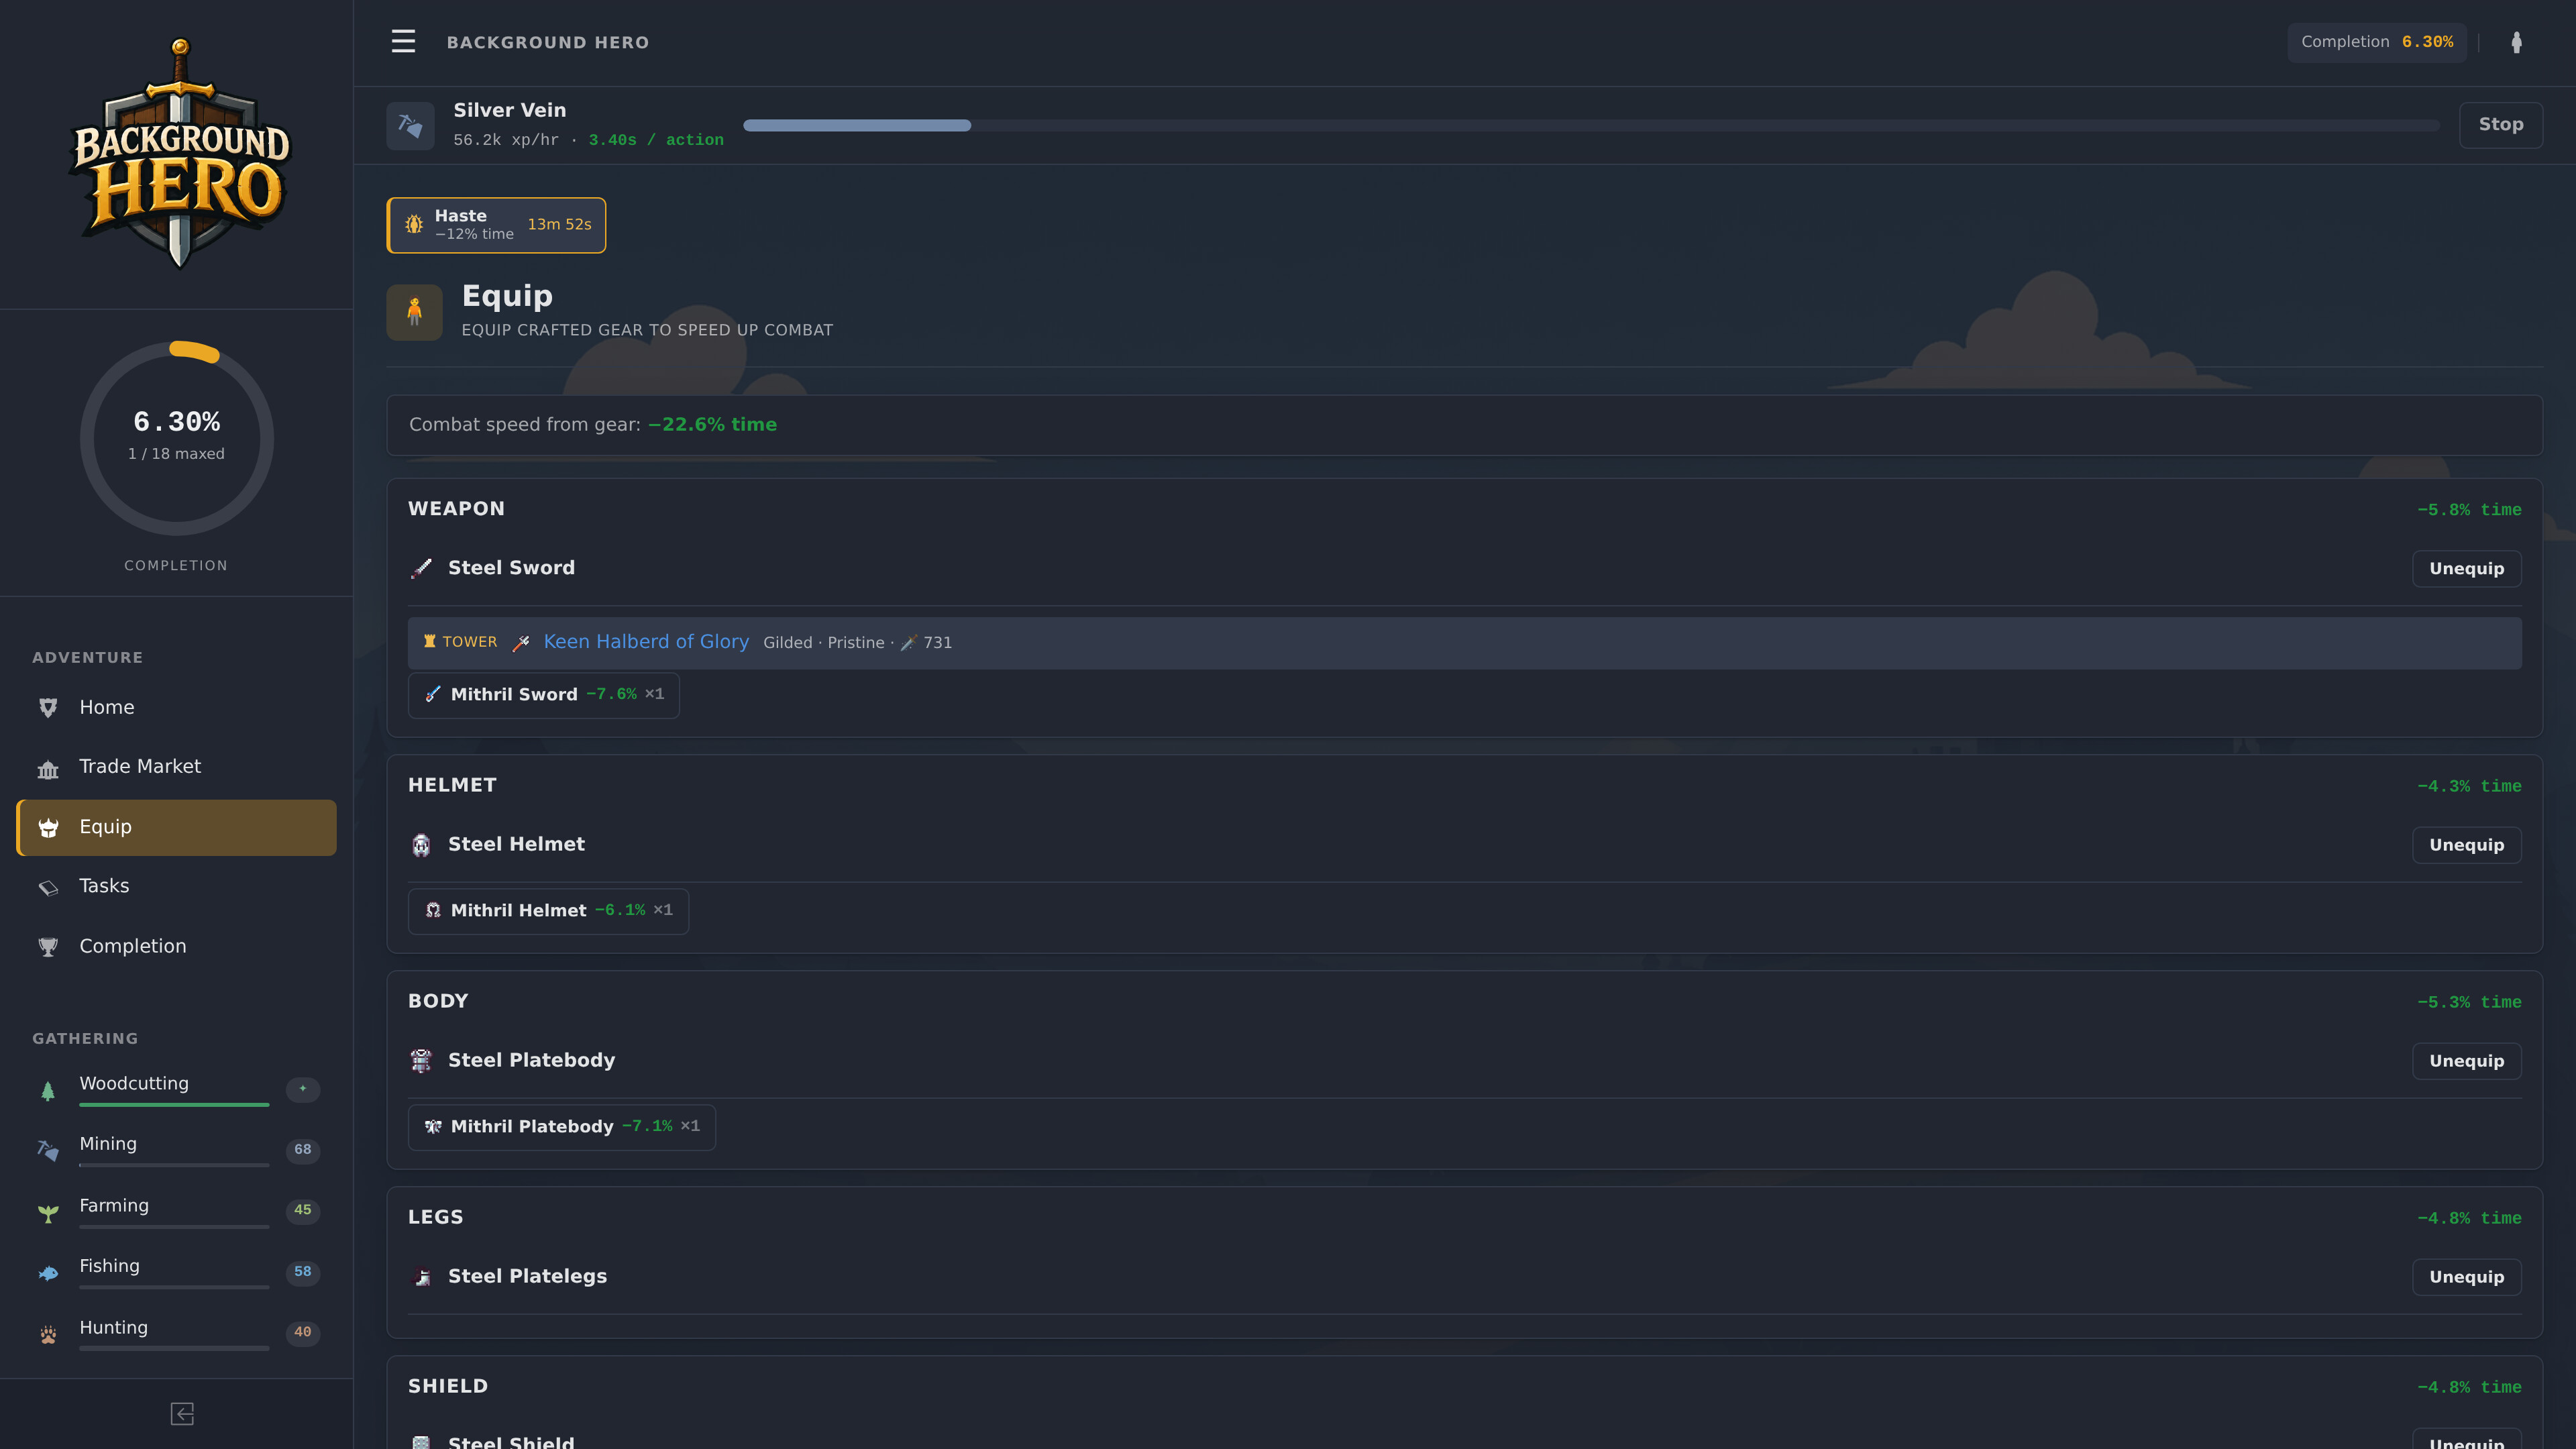Click the circular completion progress ring
2576x1449 pixels.
click(176, 438)
